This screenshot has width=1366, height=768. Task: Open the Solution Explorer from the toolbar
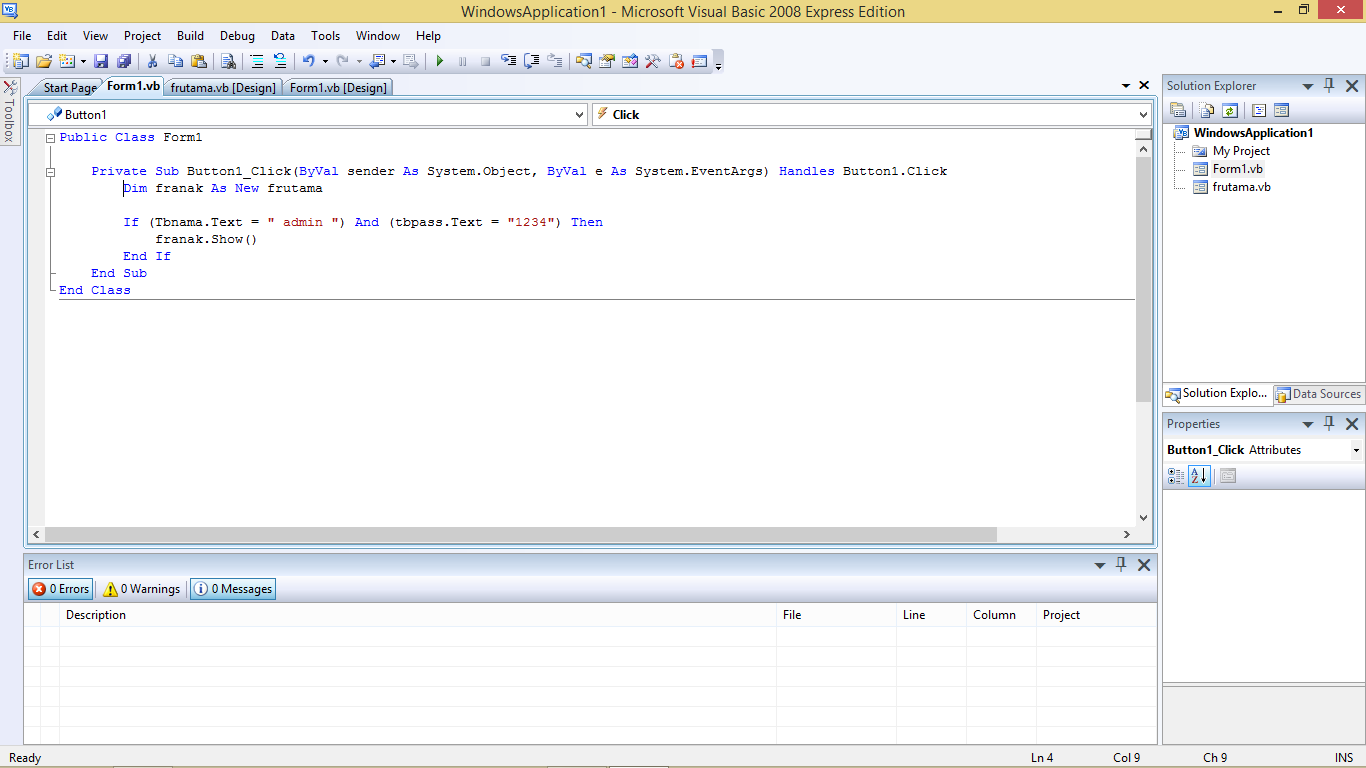584,61
